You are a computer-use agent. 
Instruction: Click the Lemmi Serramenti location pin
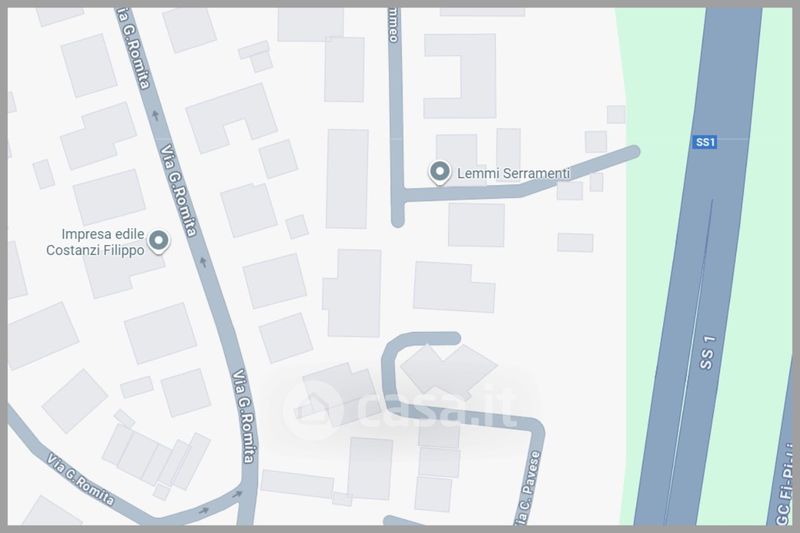coord(439,172)
